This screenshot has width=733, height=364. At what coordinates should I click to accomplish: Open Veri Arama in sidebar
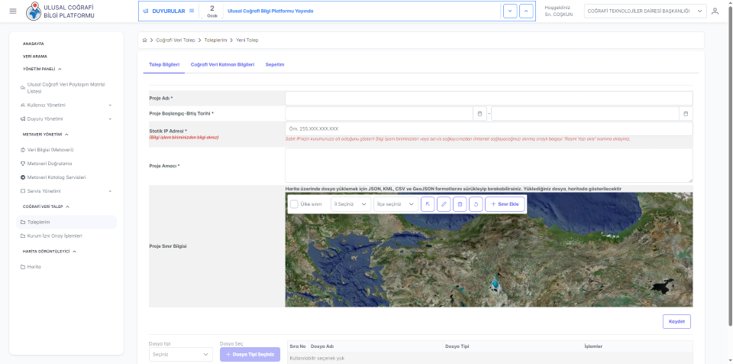click(x=35, y=56)
